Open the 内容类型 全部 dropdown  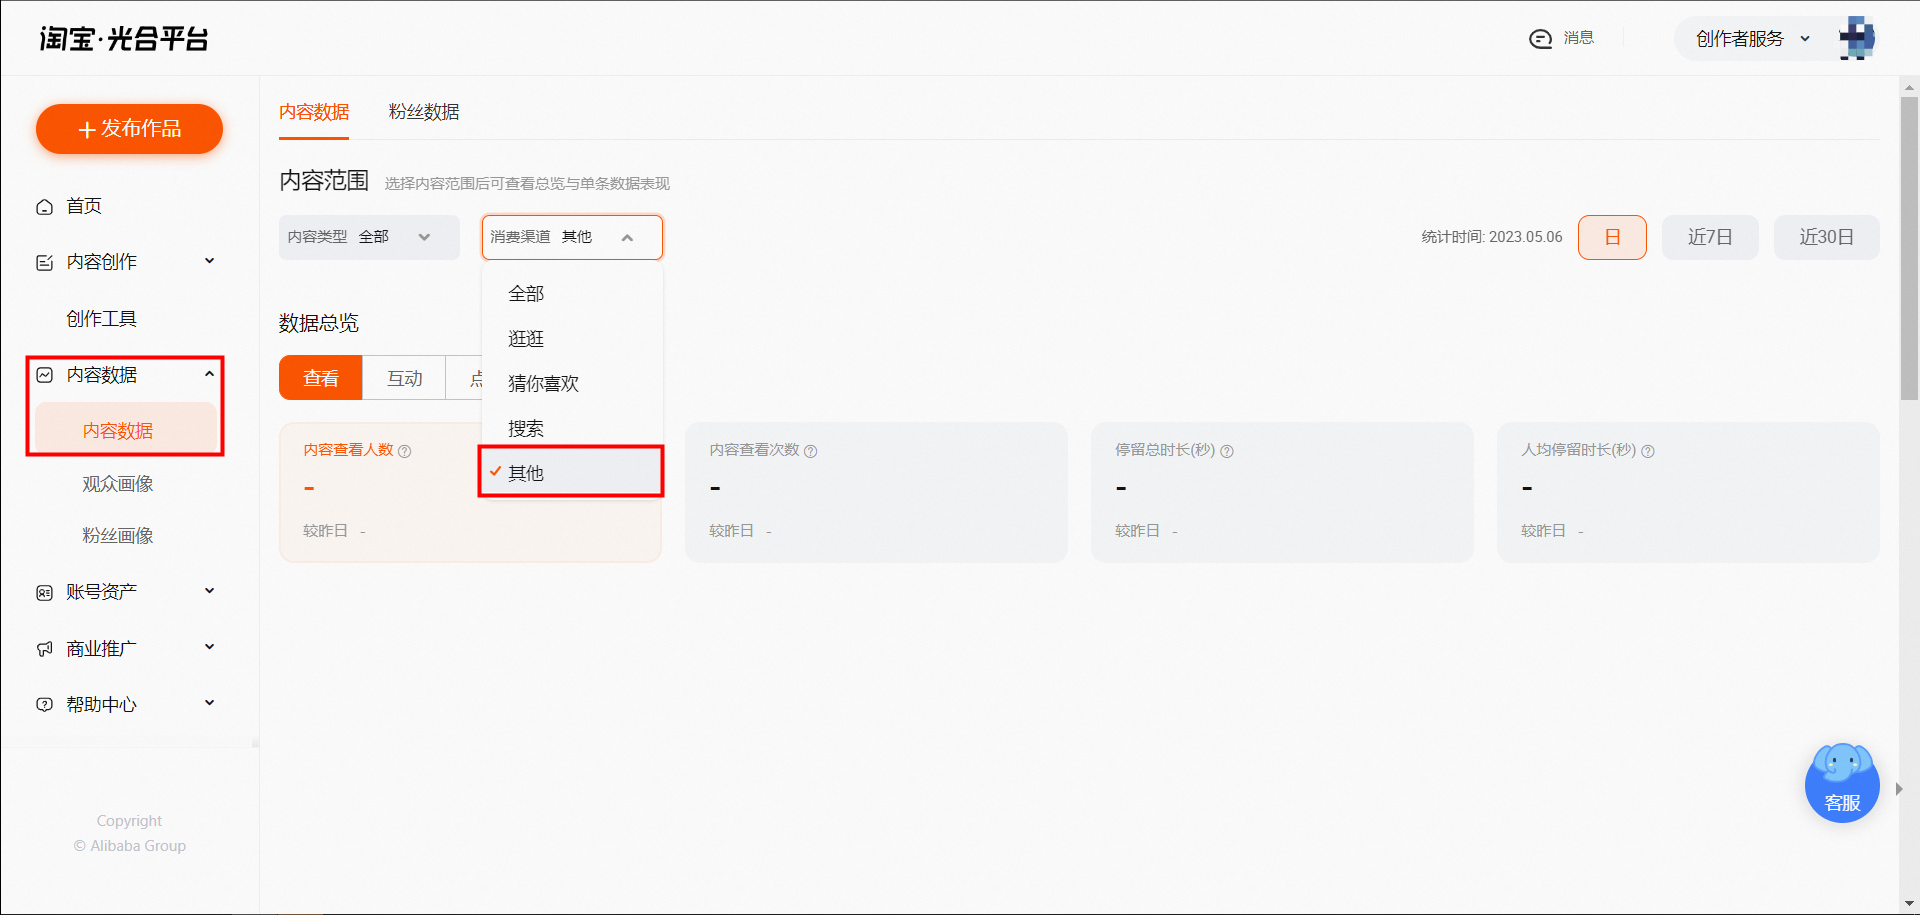point(369,237)
